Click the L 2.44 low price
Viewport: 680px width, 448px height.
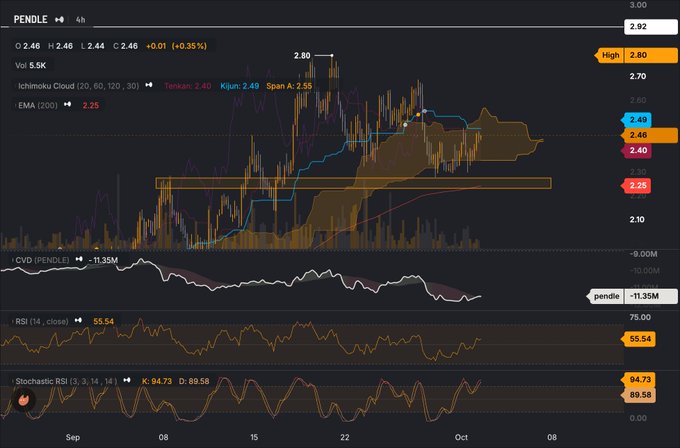point(92,46)
